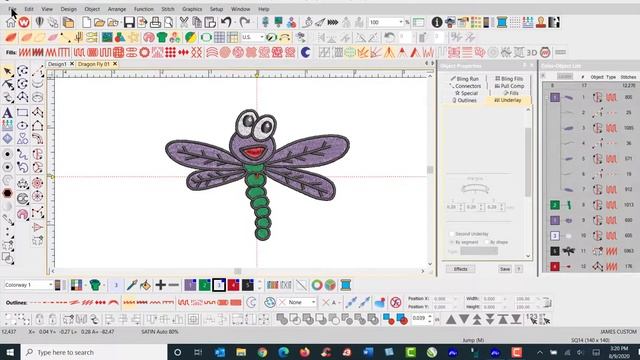Click the red Wilcom W logo icon

pyautogui.click(x=24, y=22)
